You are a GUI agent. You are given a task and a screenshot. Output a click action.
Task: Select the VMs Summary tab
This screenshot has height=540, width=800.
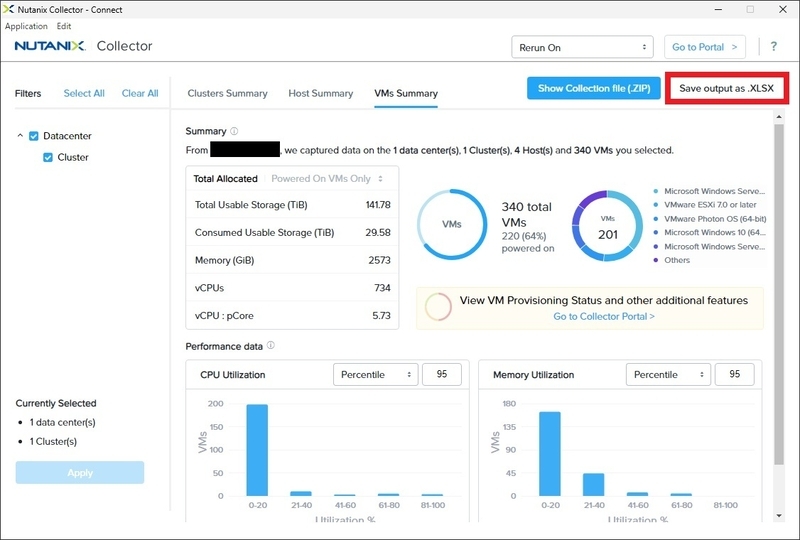(x=406, y=93)
